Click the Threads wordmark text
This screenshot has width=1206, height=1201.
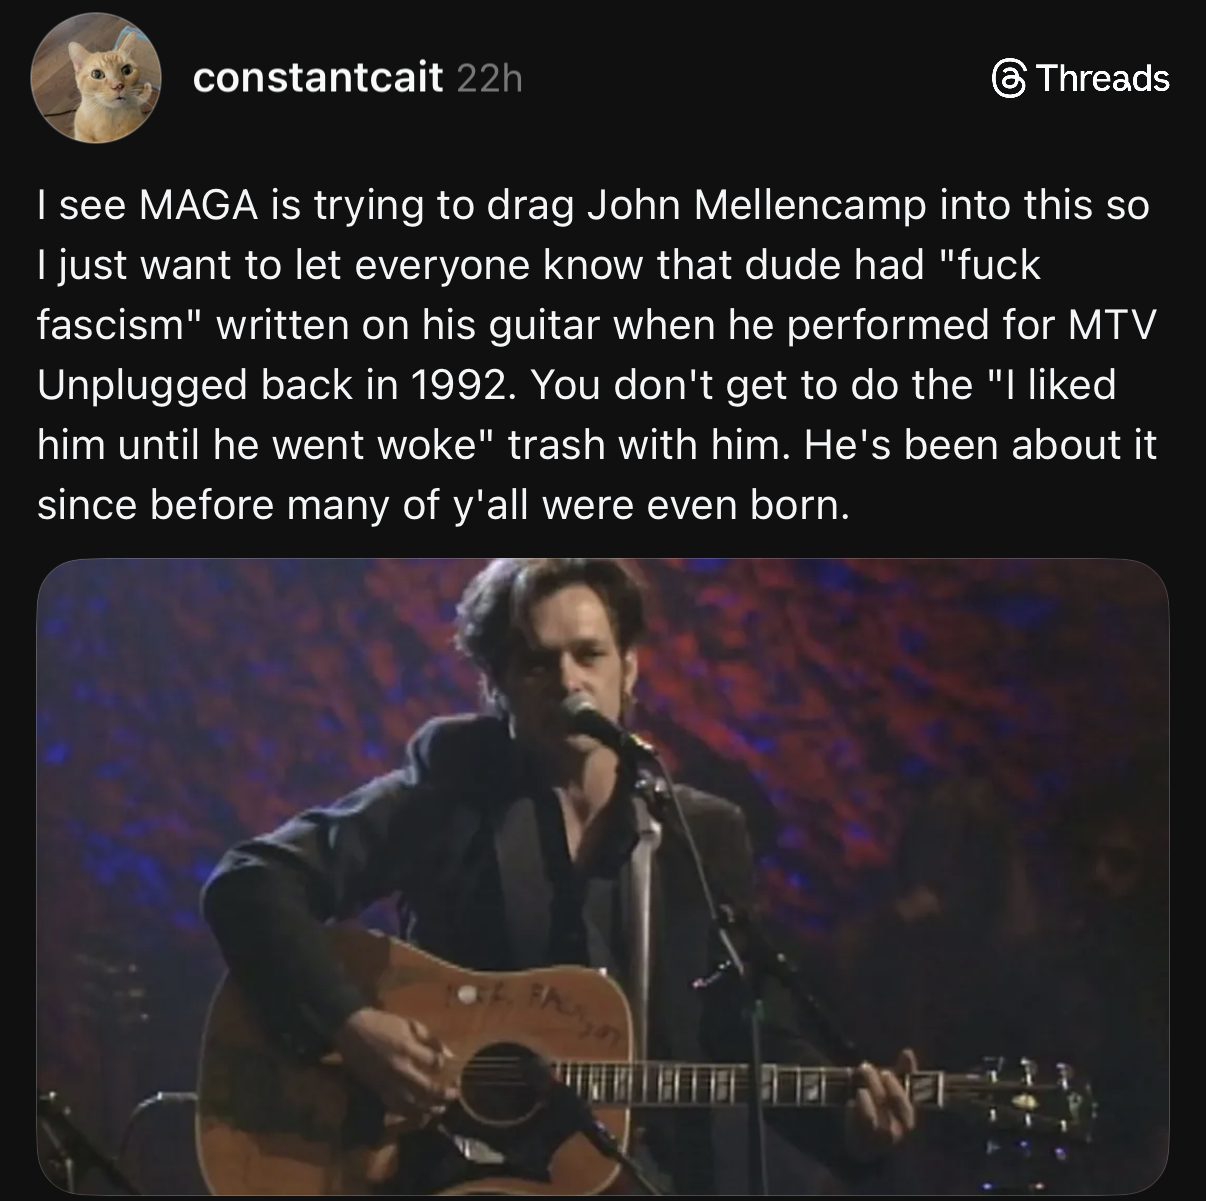tap(1102, 78)
